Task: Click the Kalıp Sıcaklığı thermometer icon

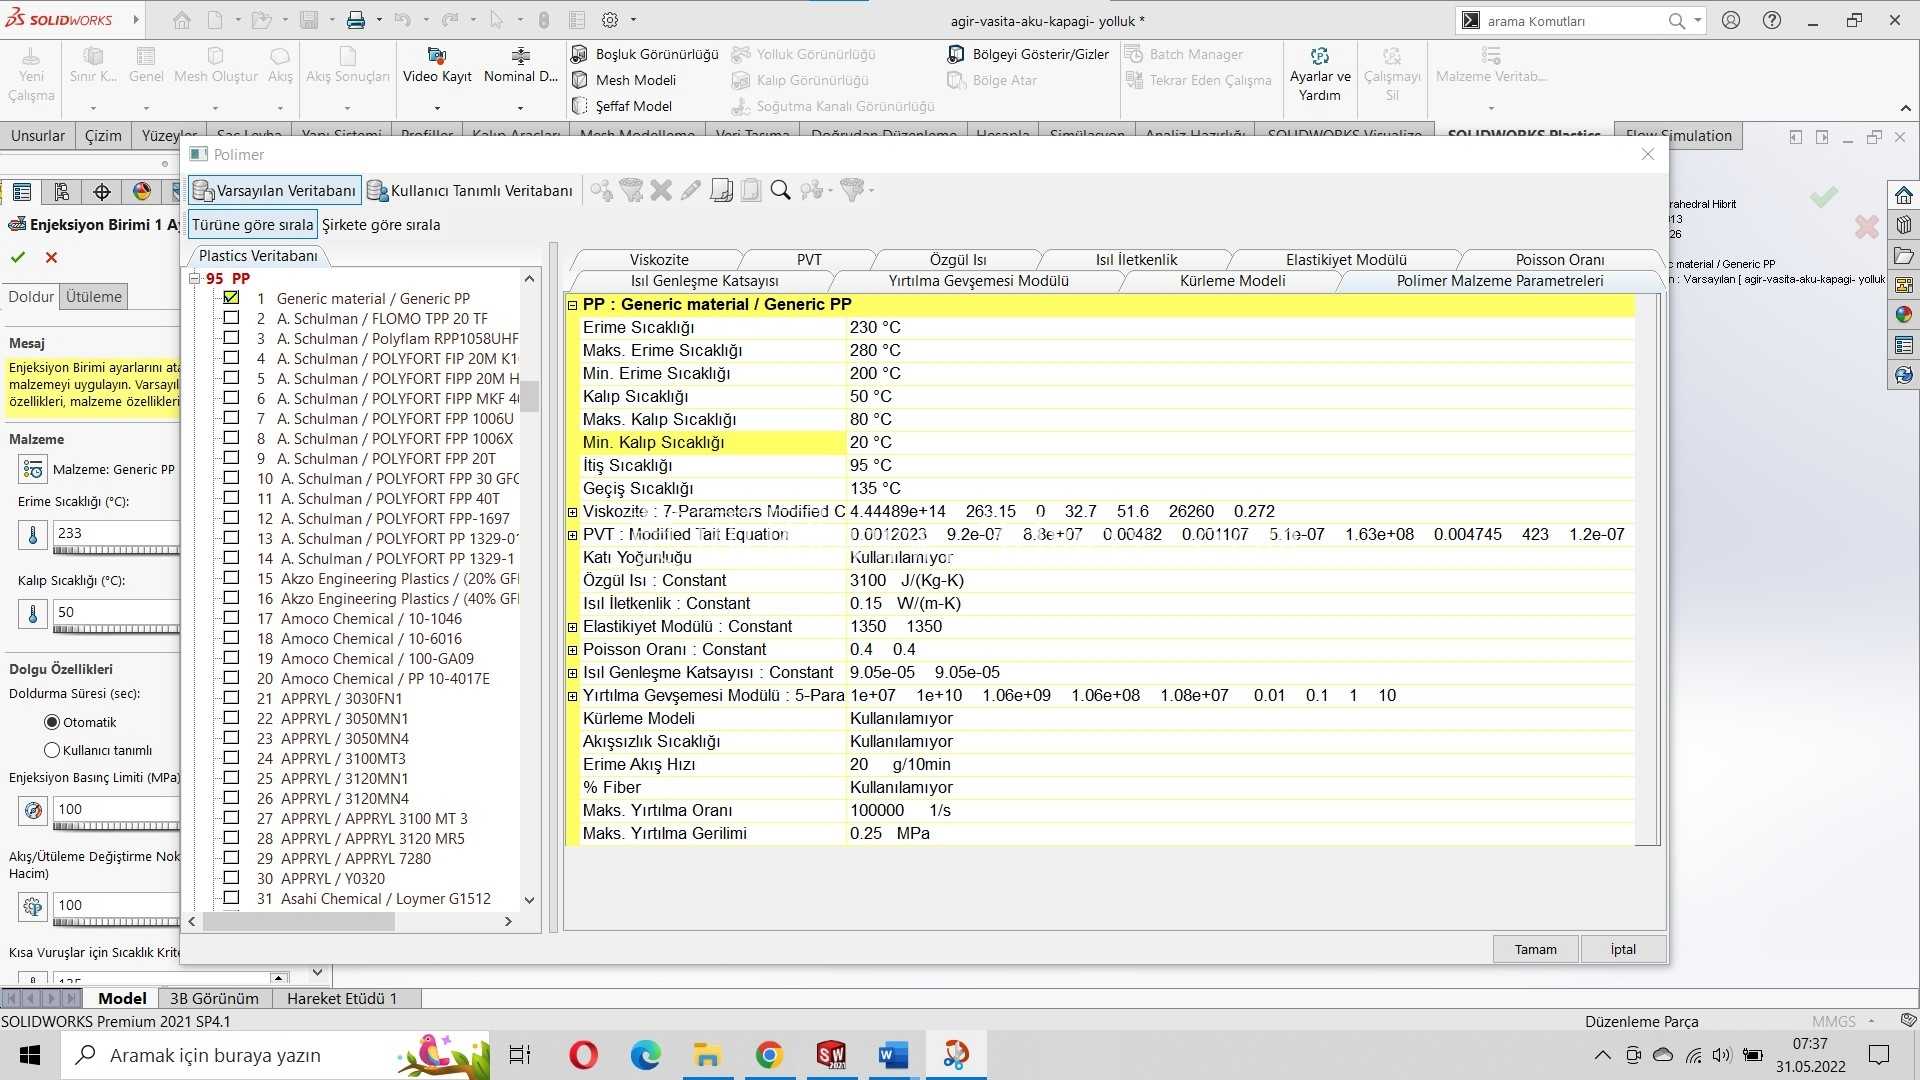Action: tap(33, 613)
